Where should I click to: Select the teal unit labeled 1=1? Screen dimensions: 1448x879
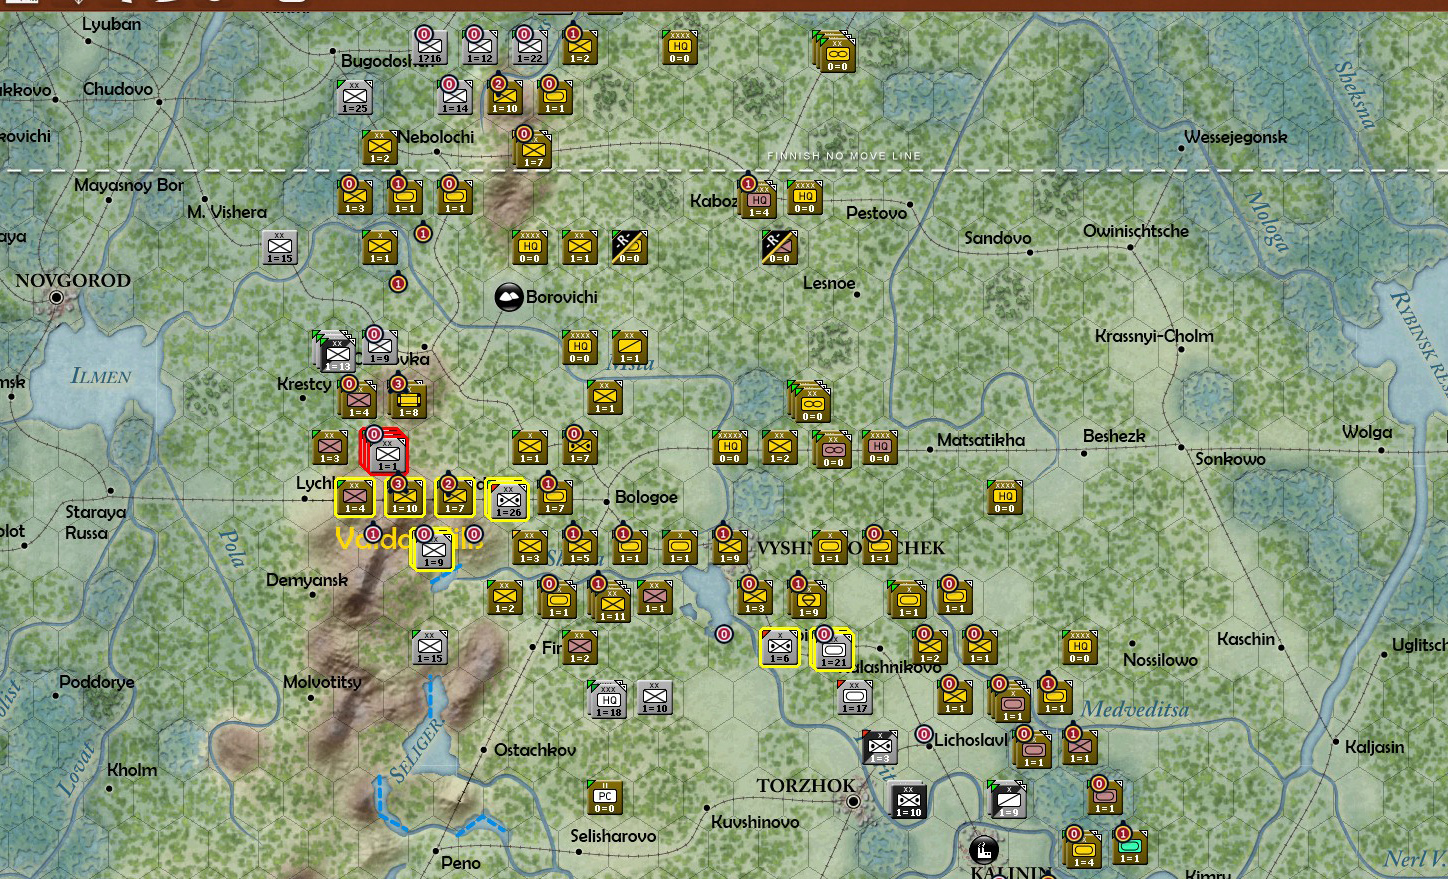pos(1130,847)
